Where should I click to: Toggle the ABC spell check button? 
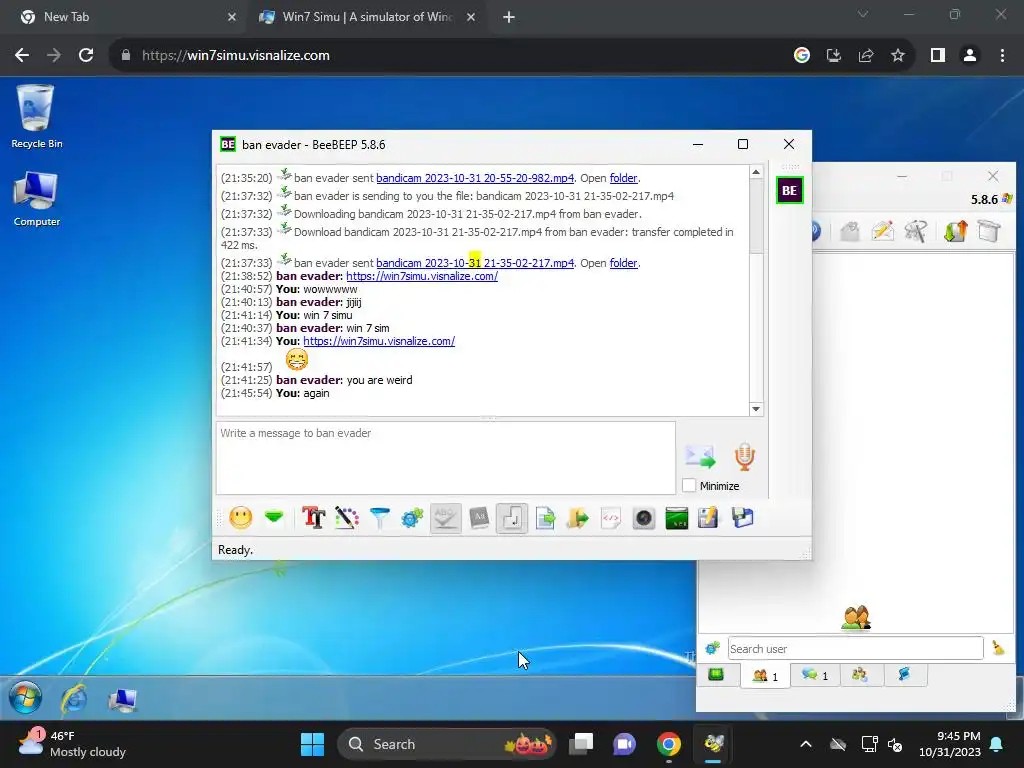tap(446, 519)
